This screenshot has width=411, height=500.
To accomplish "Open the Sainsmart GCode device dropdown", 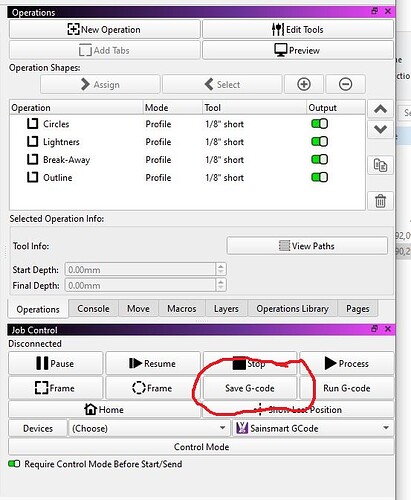I will 313,428.
